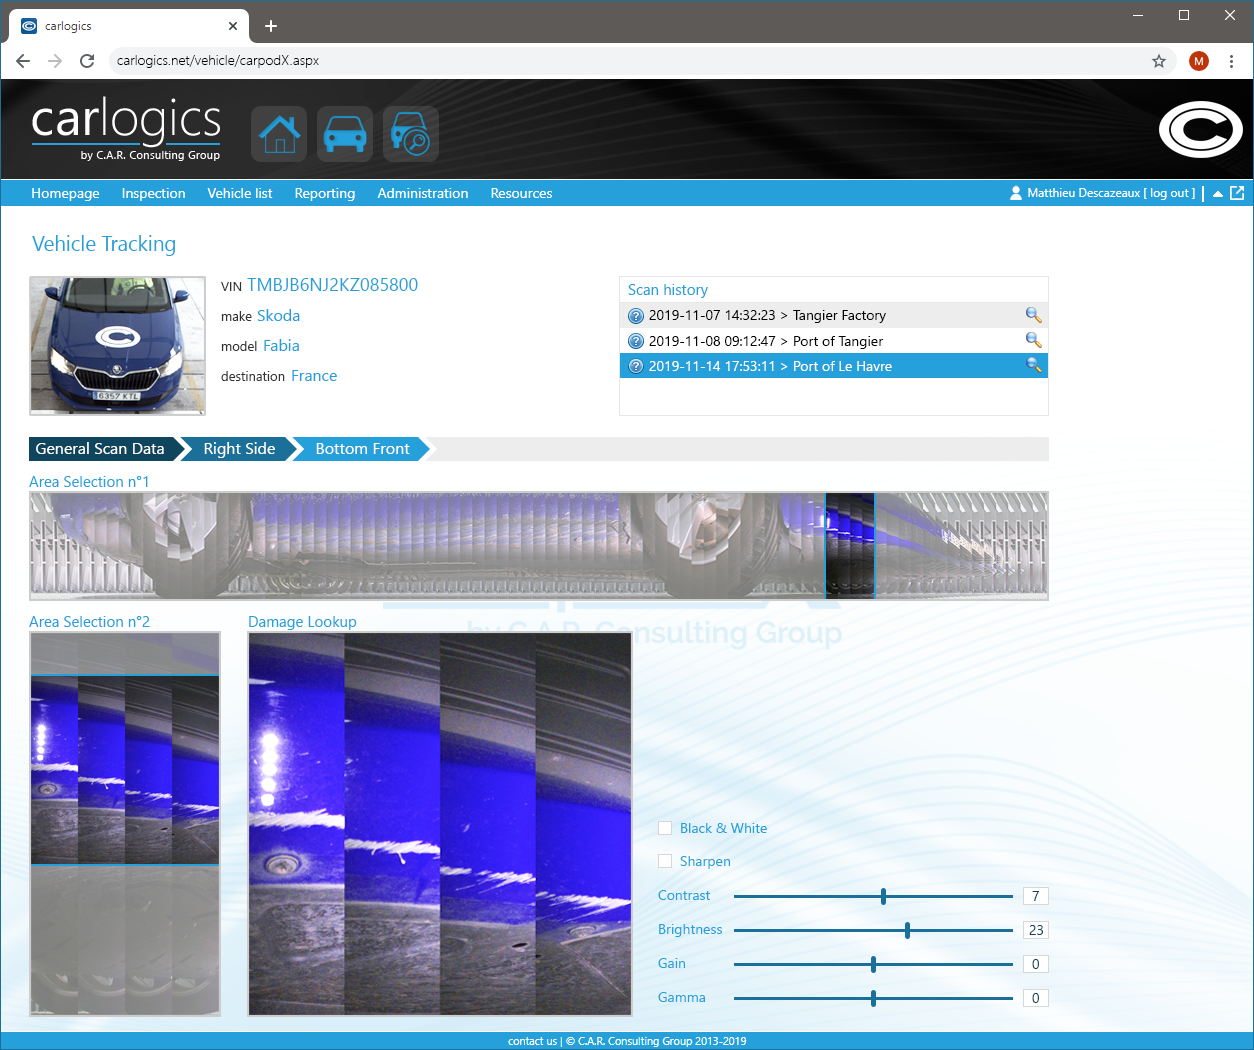
Task: Click the Brightness value field showing 23
Action: click(1036, 930)
